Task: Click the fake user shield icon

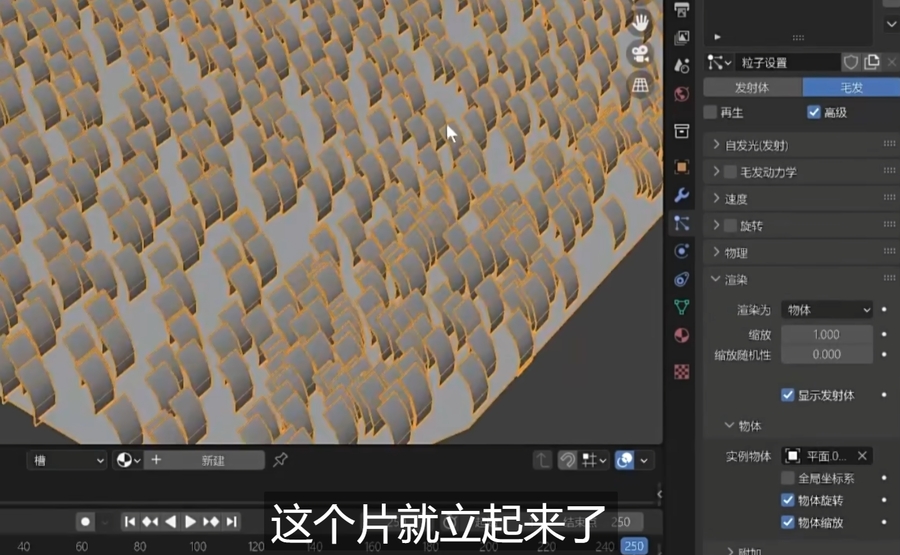Action: tap(851, 62)
